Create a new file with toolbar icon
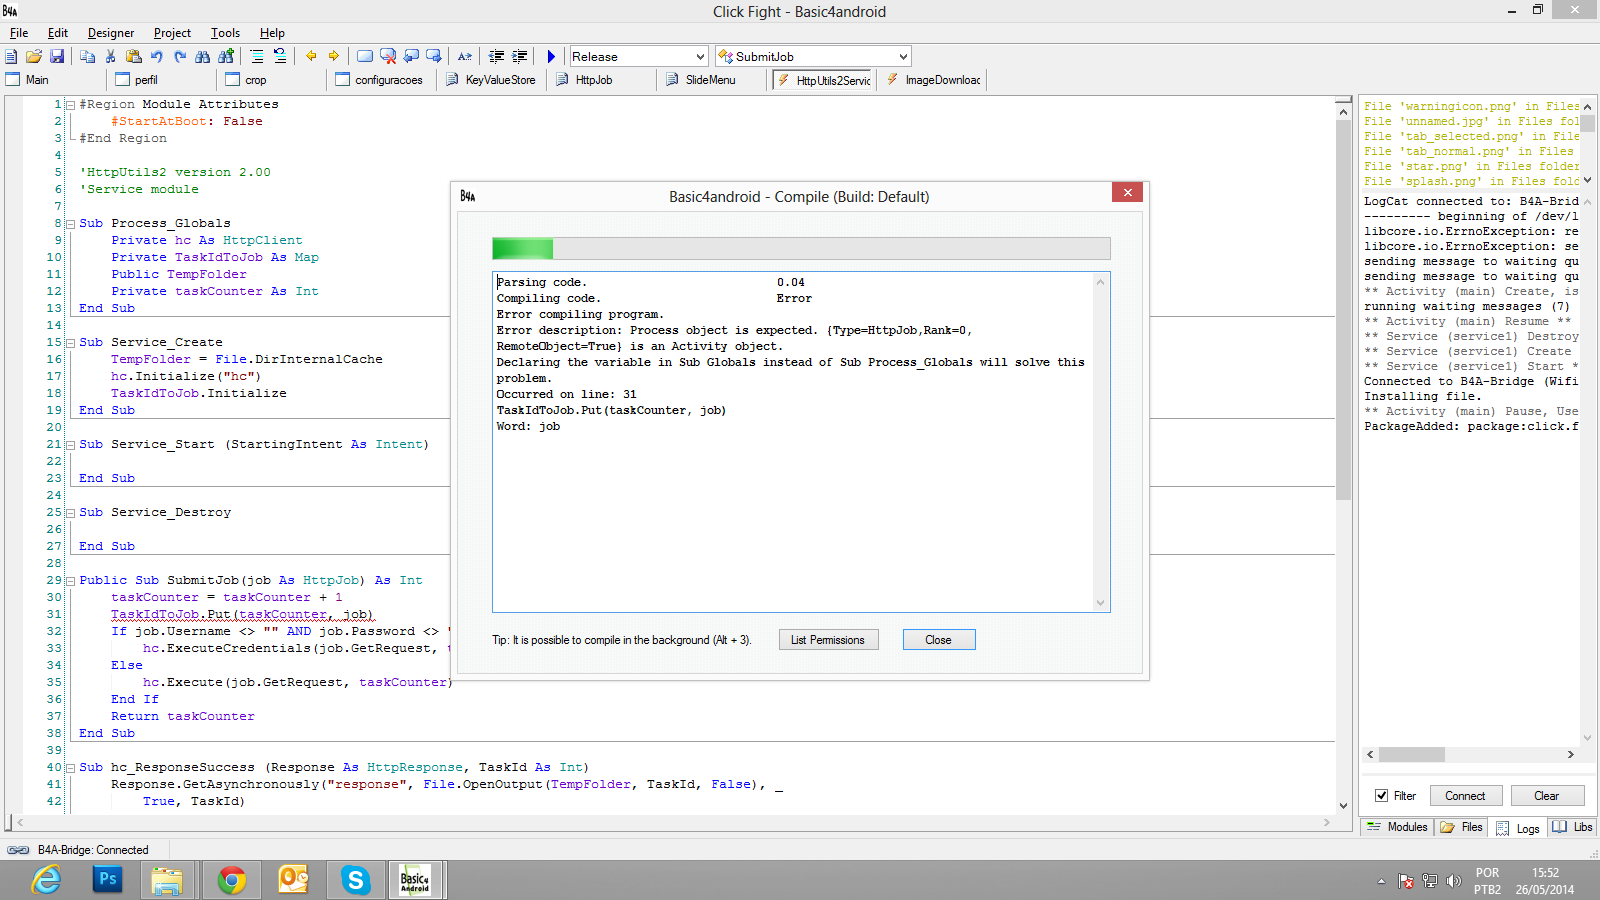Image resolution: width=1600 pixels, height=900 pixels. [x=12, y=57]
